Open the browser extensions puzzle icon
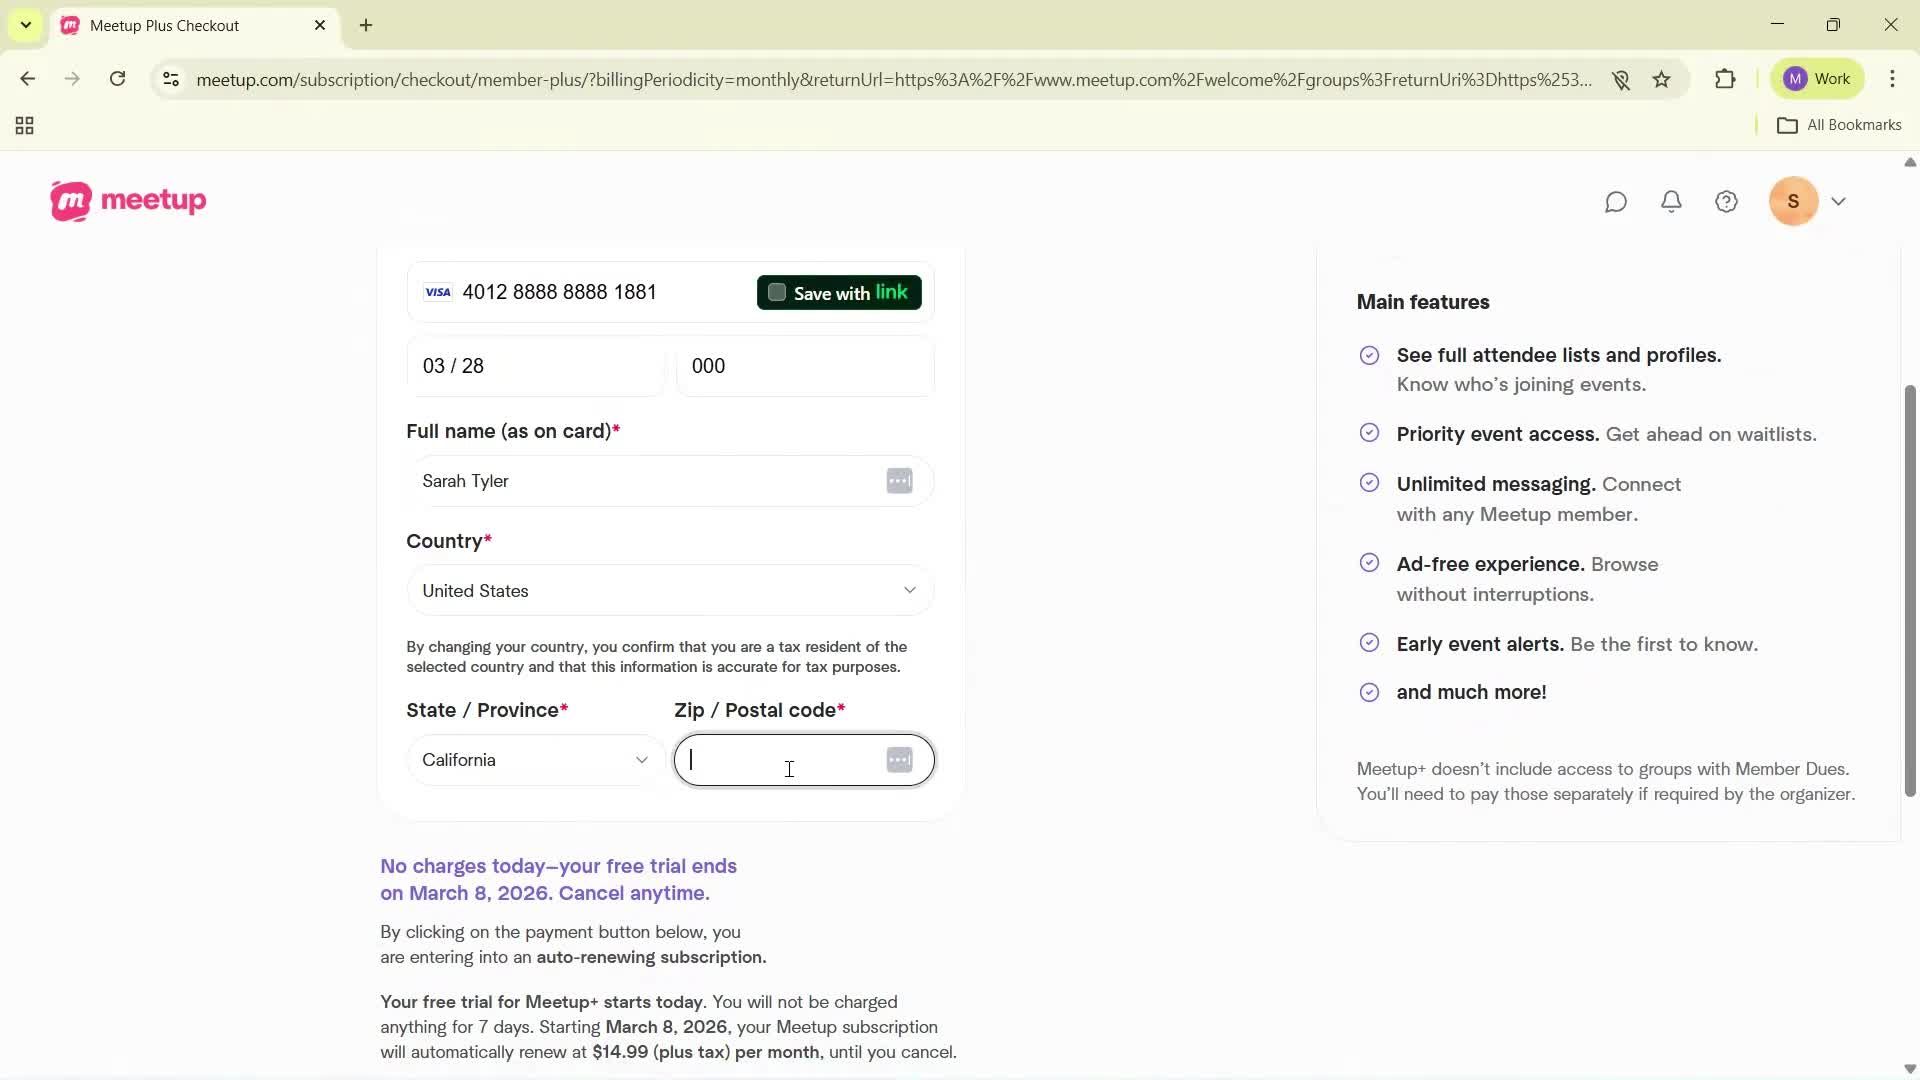This screenshot has height=1080, width=1920. [1725, 79]
